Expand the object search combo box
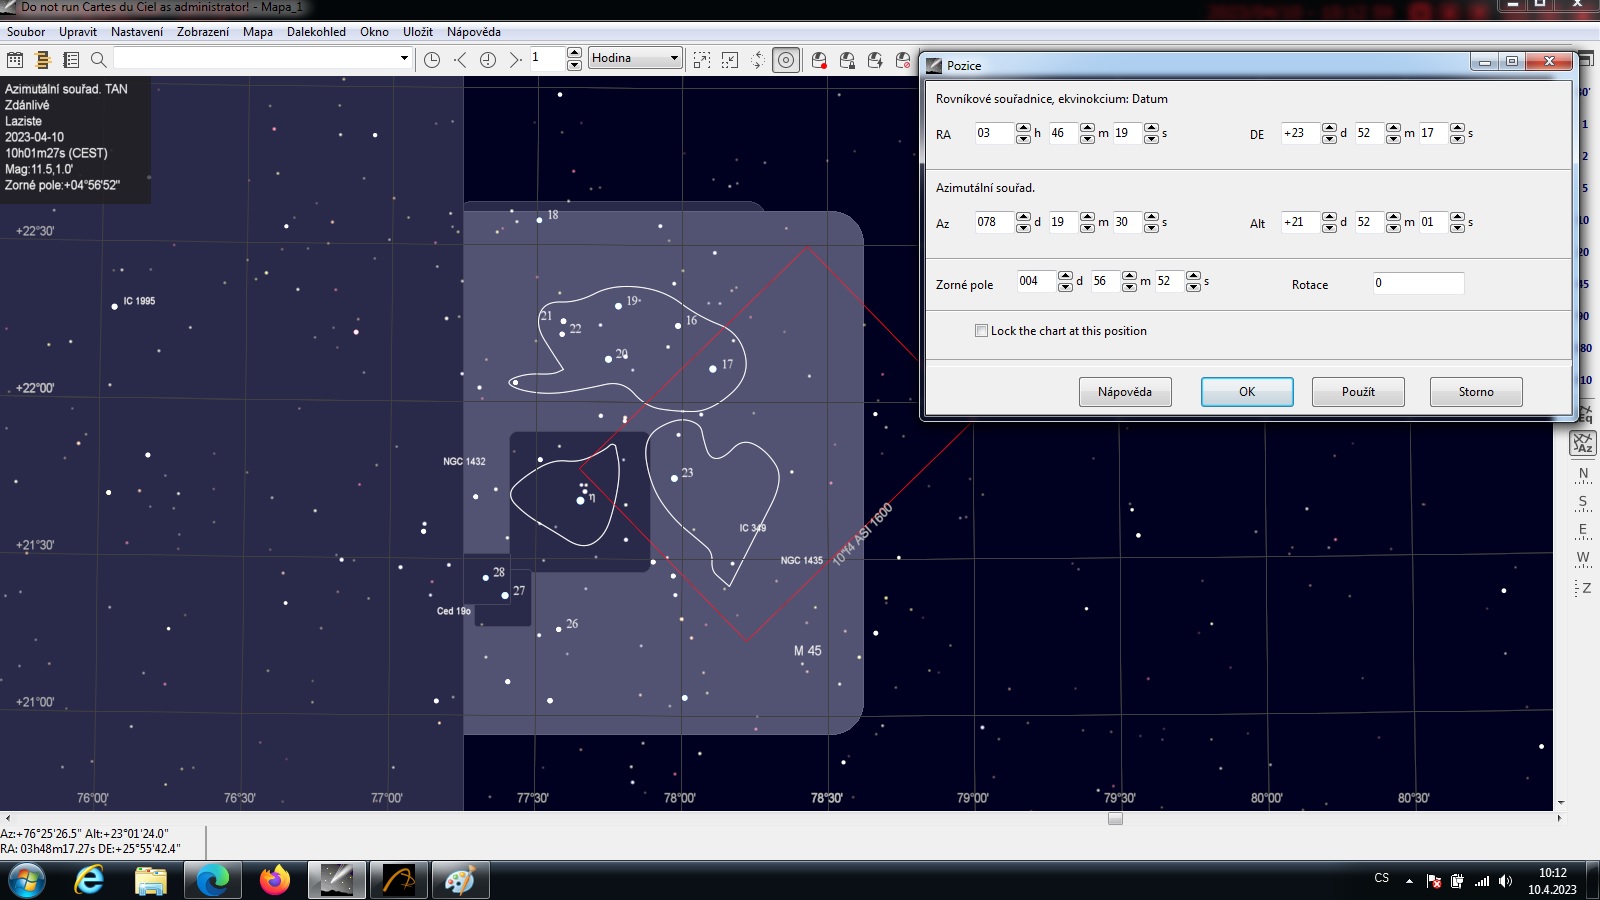 404,58
